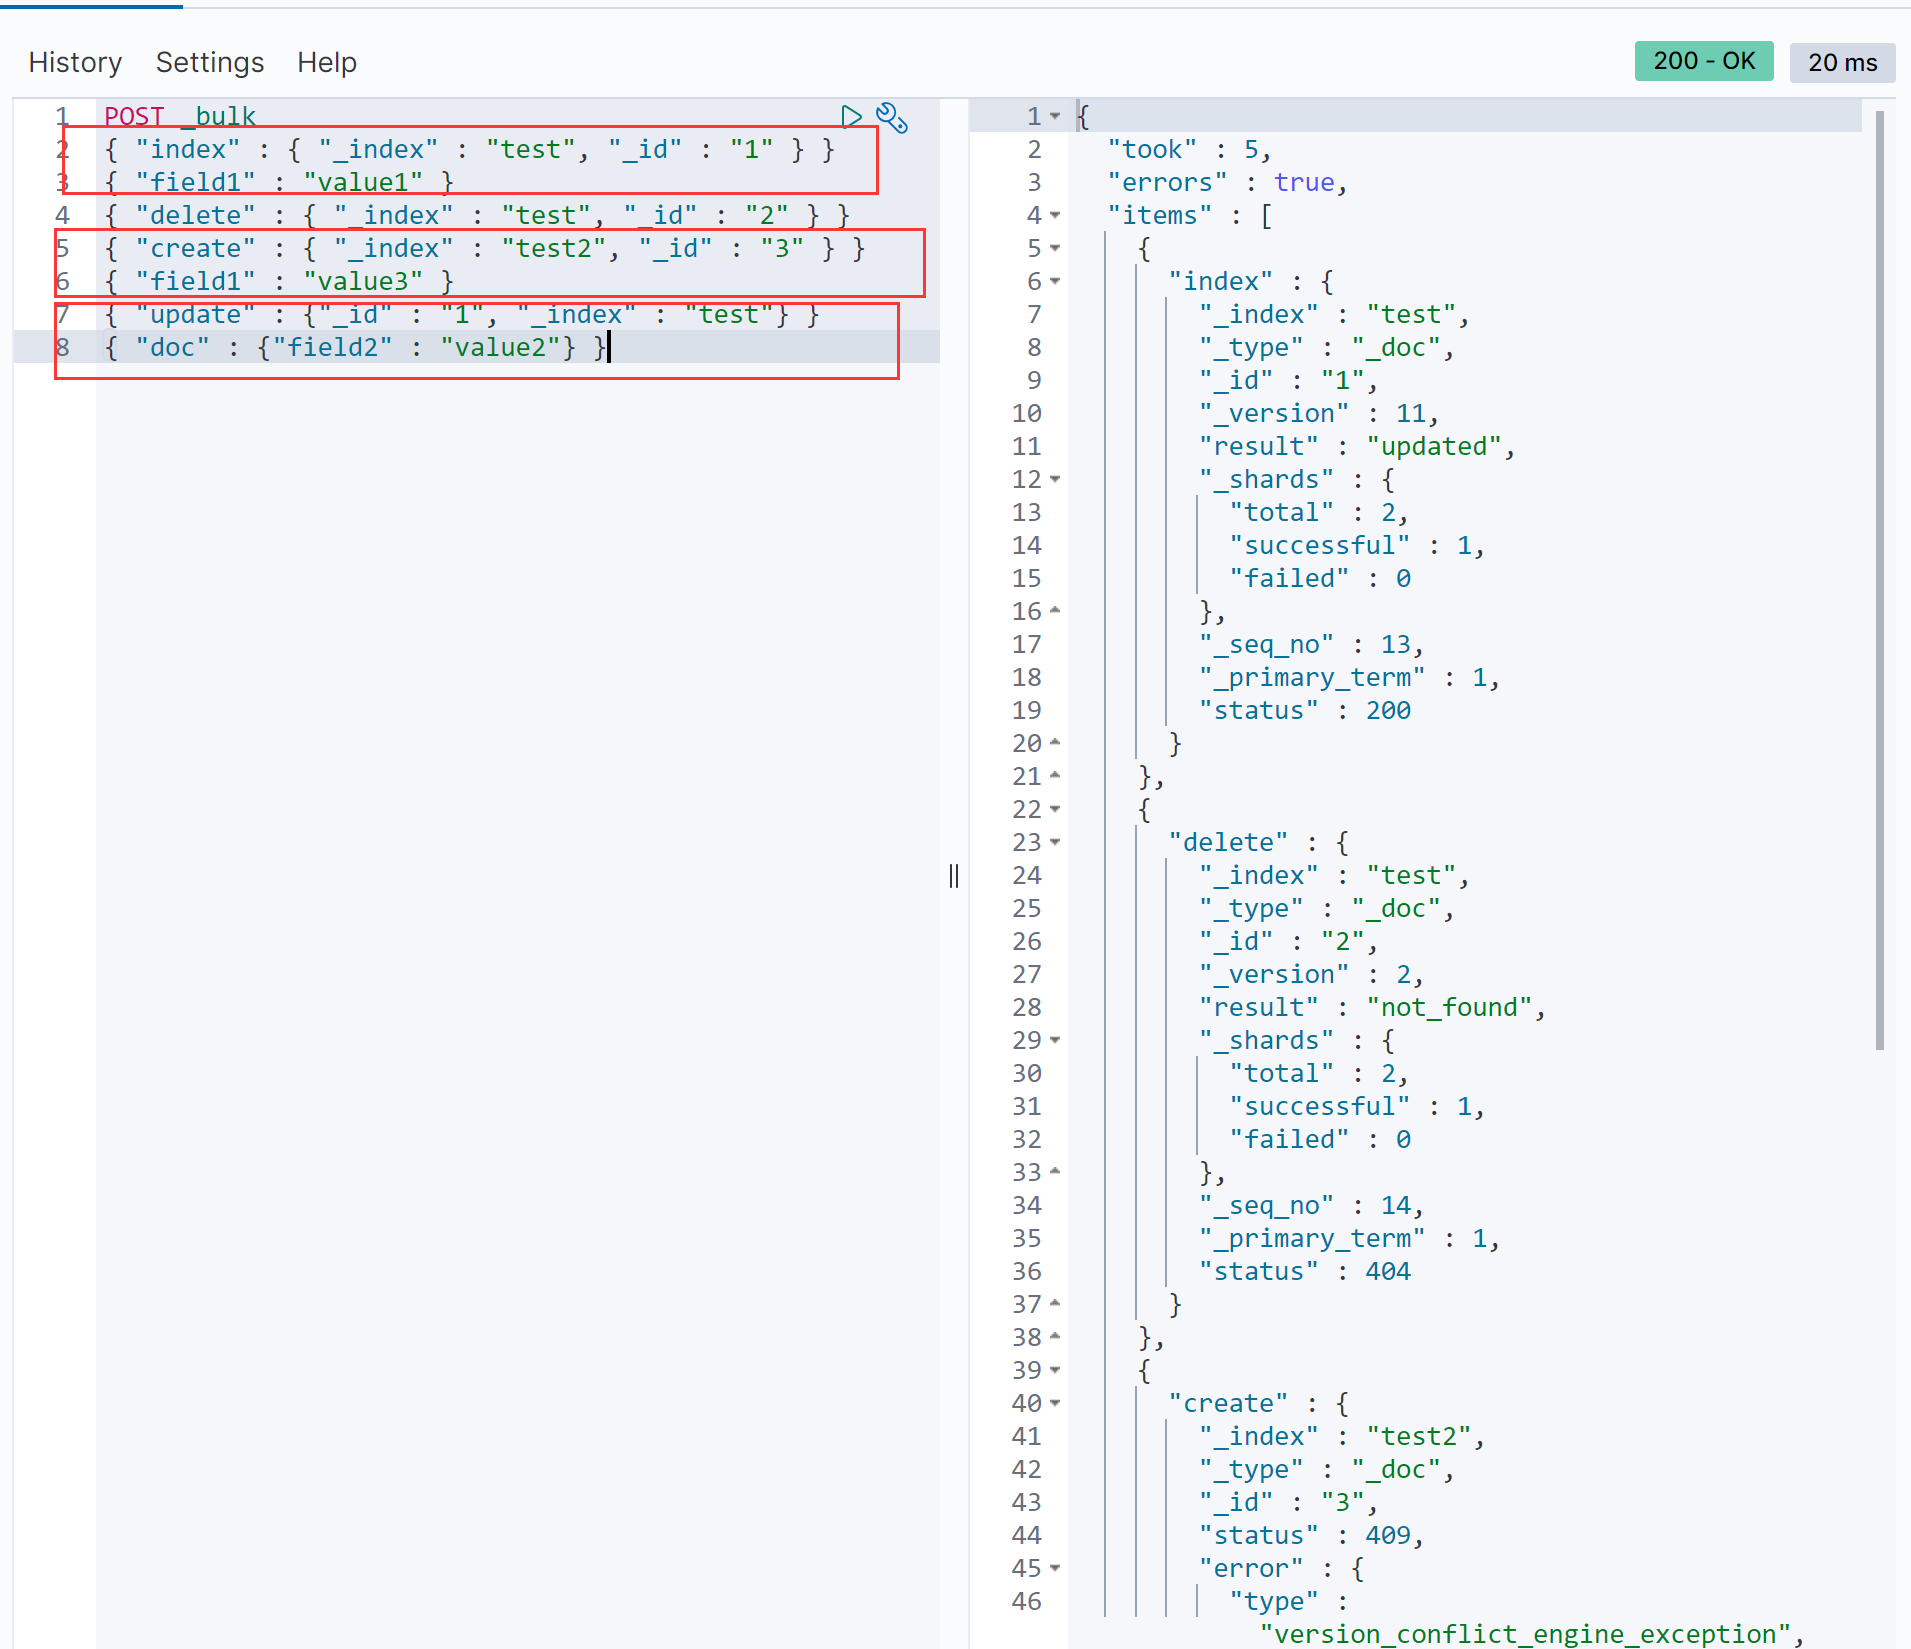Collapse "_shards" block at line 12
This screenshot has height=1649, width=1911.
(1055, 479)
